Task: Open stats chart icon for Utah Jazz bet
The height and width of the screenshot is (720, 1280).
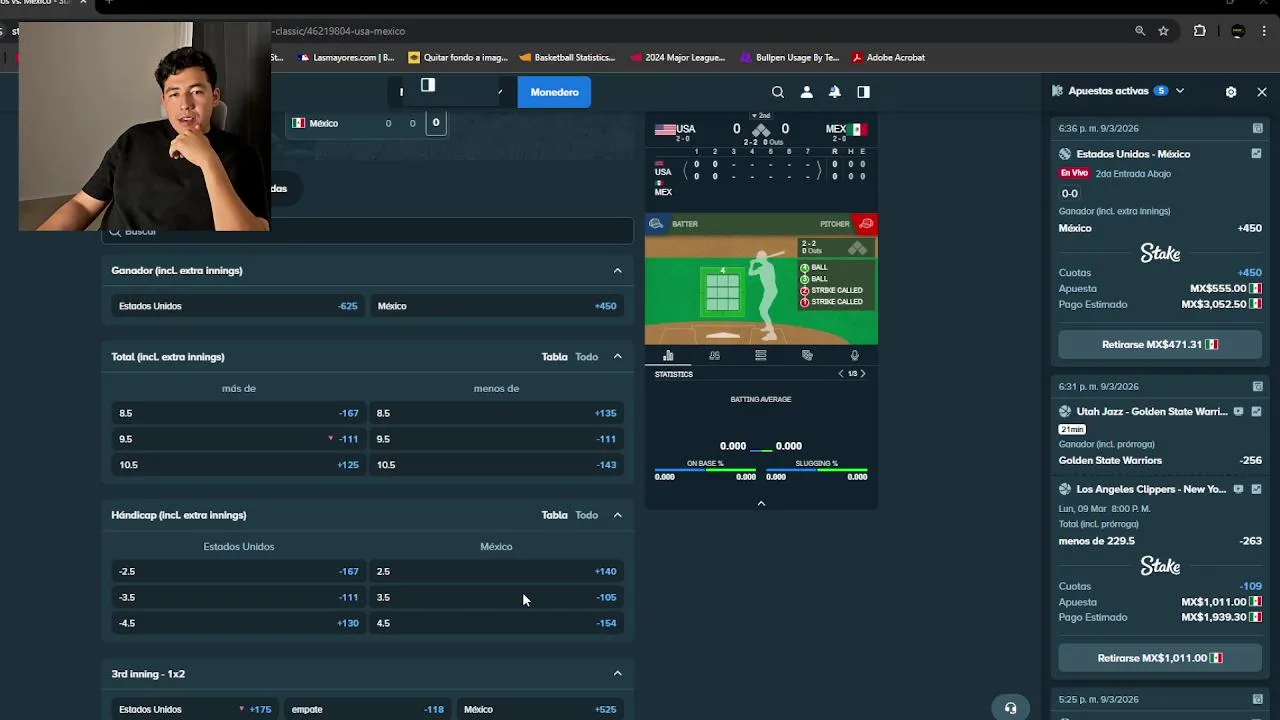Action: (x=1256, y=411)
